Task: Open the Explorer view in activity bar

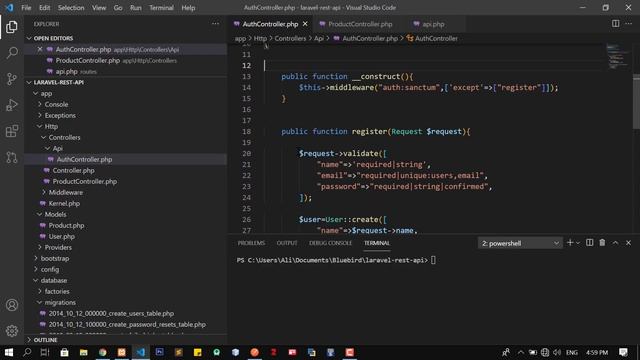Action: 12,27
